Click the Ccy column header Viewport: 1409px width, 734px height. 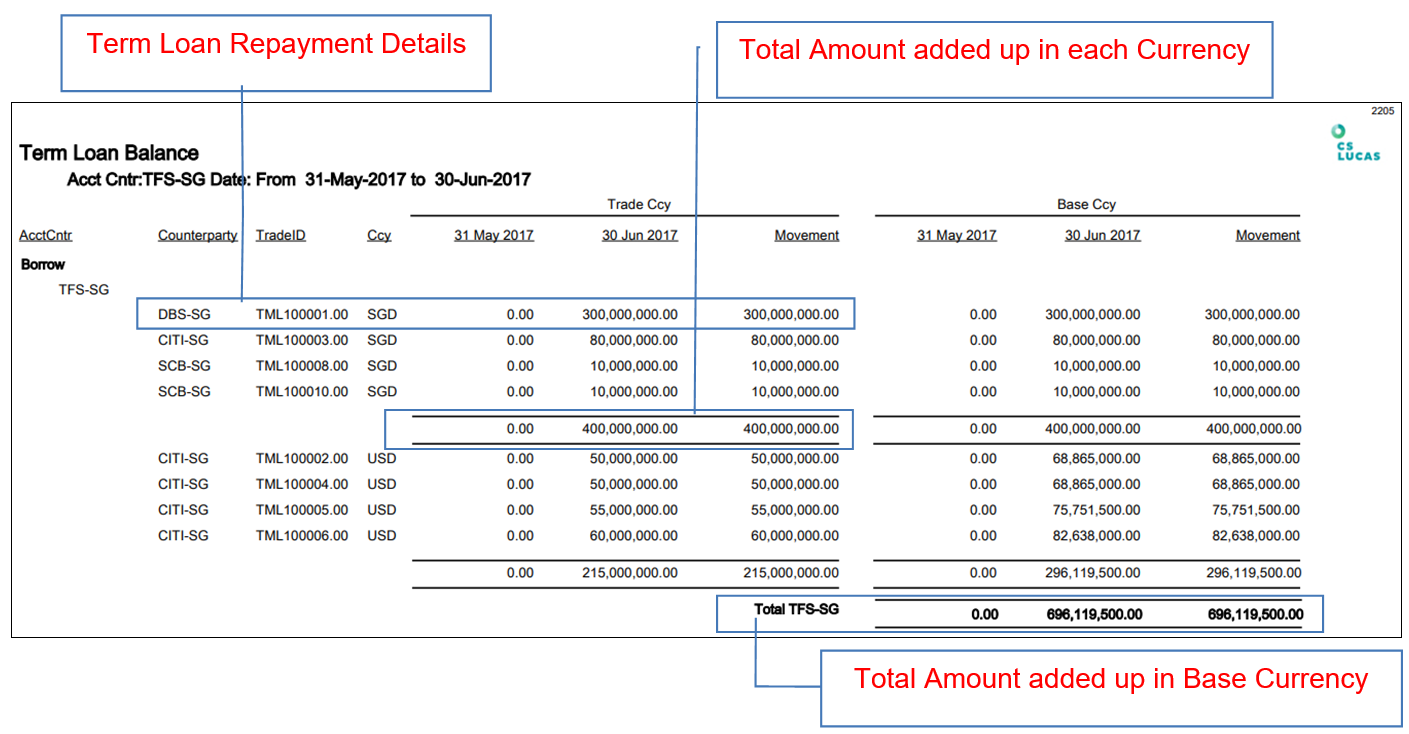379,236
